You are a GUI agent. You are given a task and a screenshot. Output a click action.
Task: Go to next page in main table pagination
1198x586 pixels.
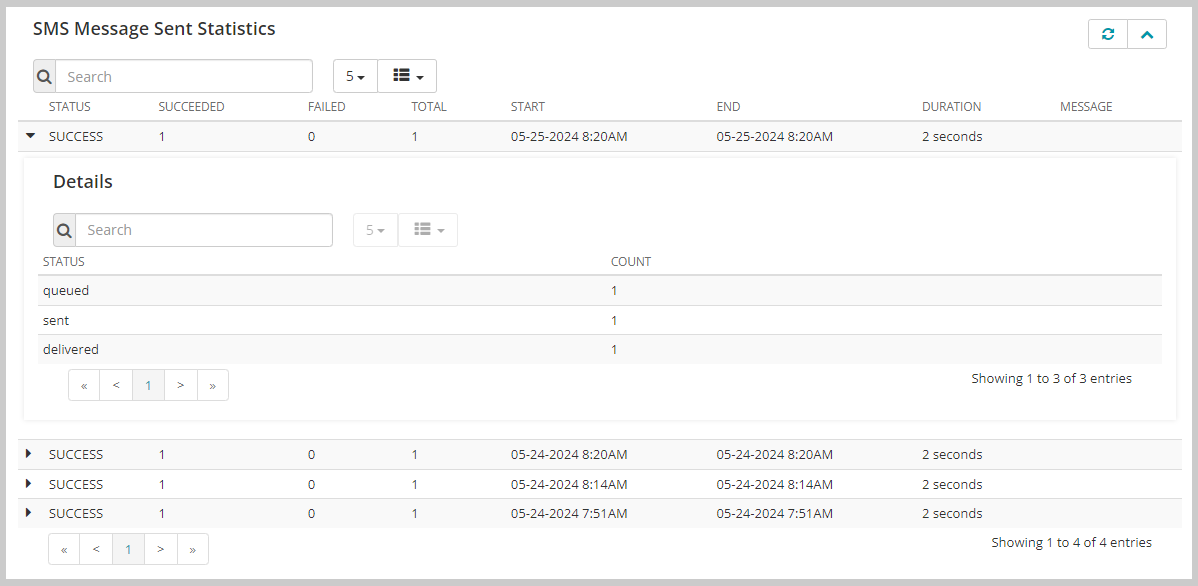(x=160, y=549)
